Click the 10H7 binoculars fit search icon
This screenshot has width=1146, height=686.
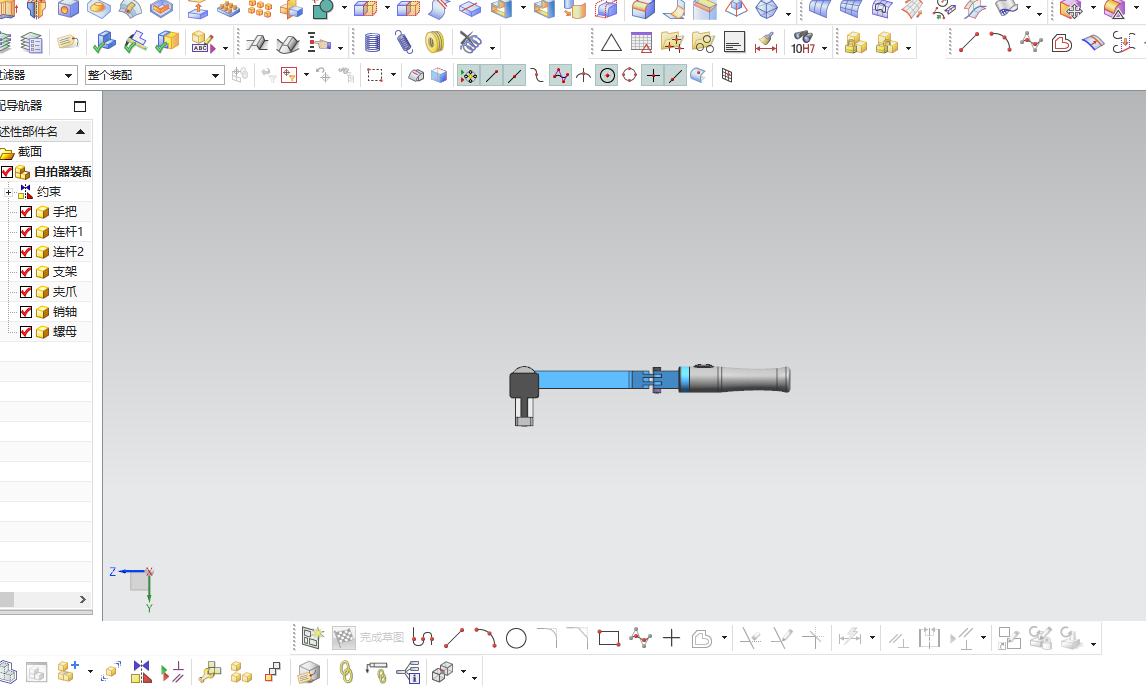802,43
